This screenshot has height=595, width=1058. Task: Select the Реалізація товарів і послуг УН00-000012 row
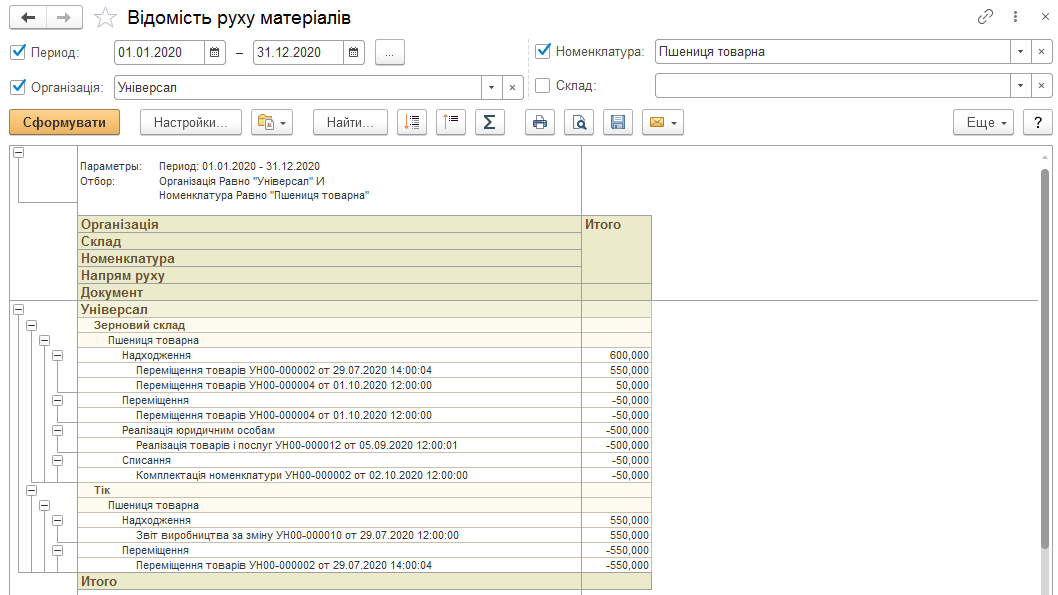pyautogui.click(x=364, y=445)
